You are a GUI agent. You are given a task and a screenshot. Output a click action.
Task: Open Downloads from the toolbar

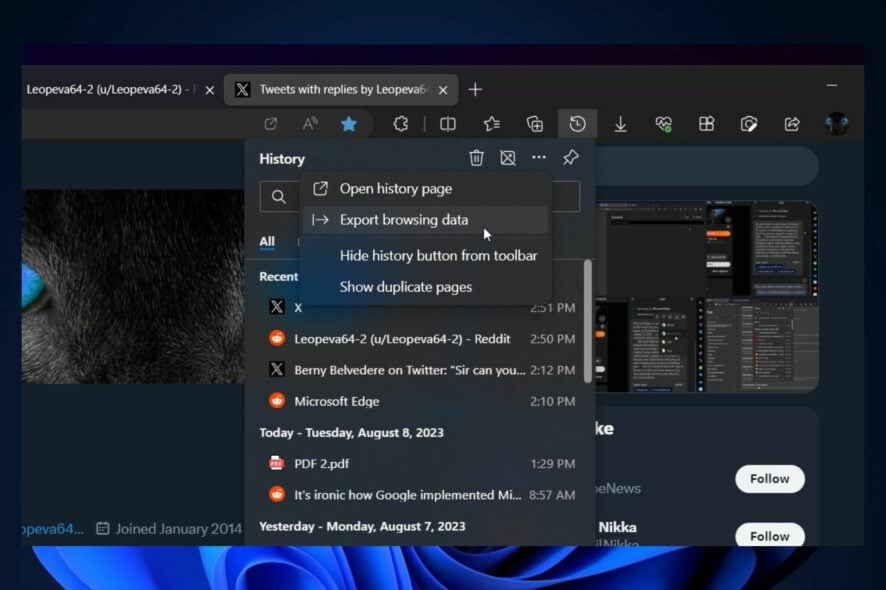click(x=620, y=123)
